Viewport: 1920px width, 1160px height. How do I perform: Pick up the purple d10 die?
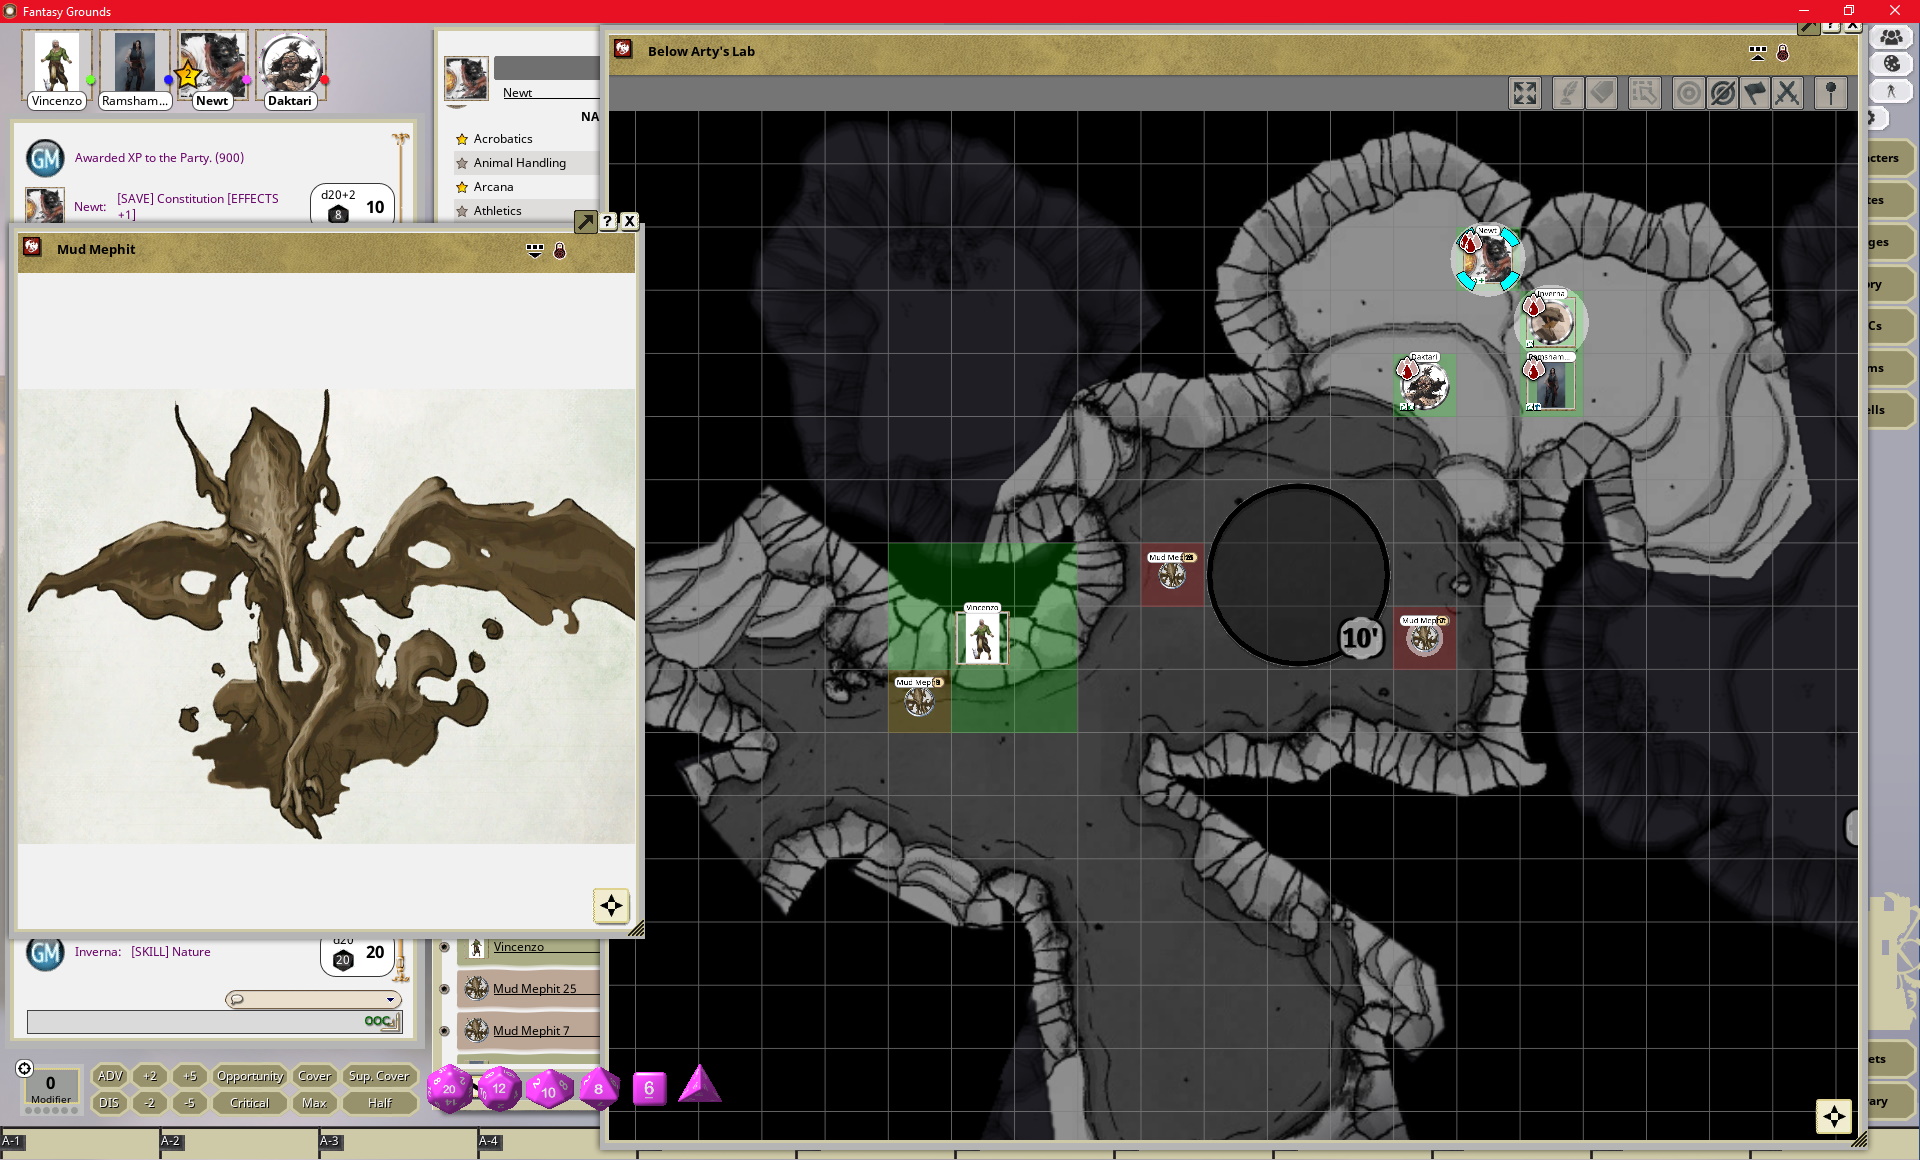coord(549,1089)
